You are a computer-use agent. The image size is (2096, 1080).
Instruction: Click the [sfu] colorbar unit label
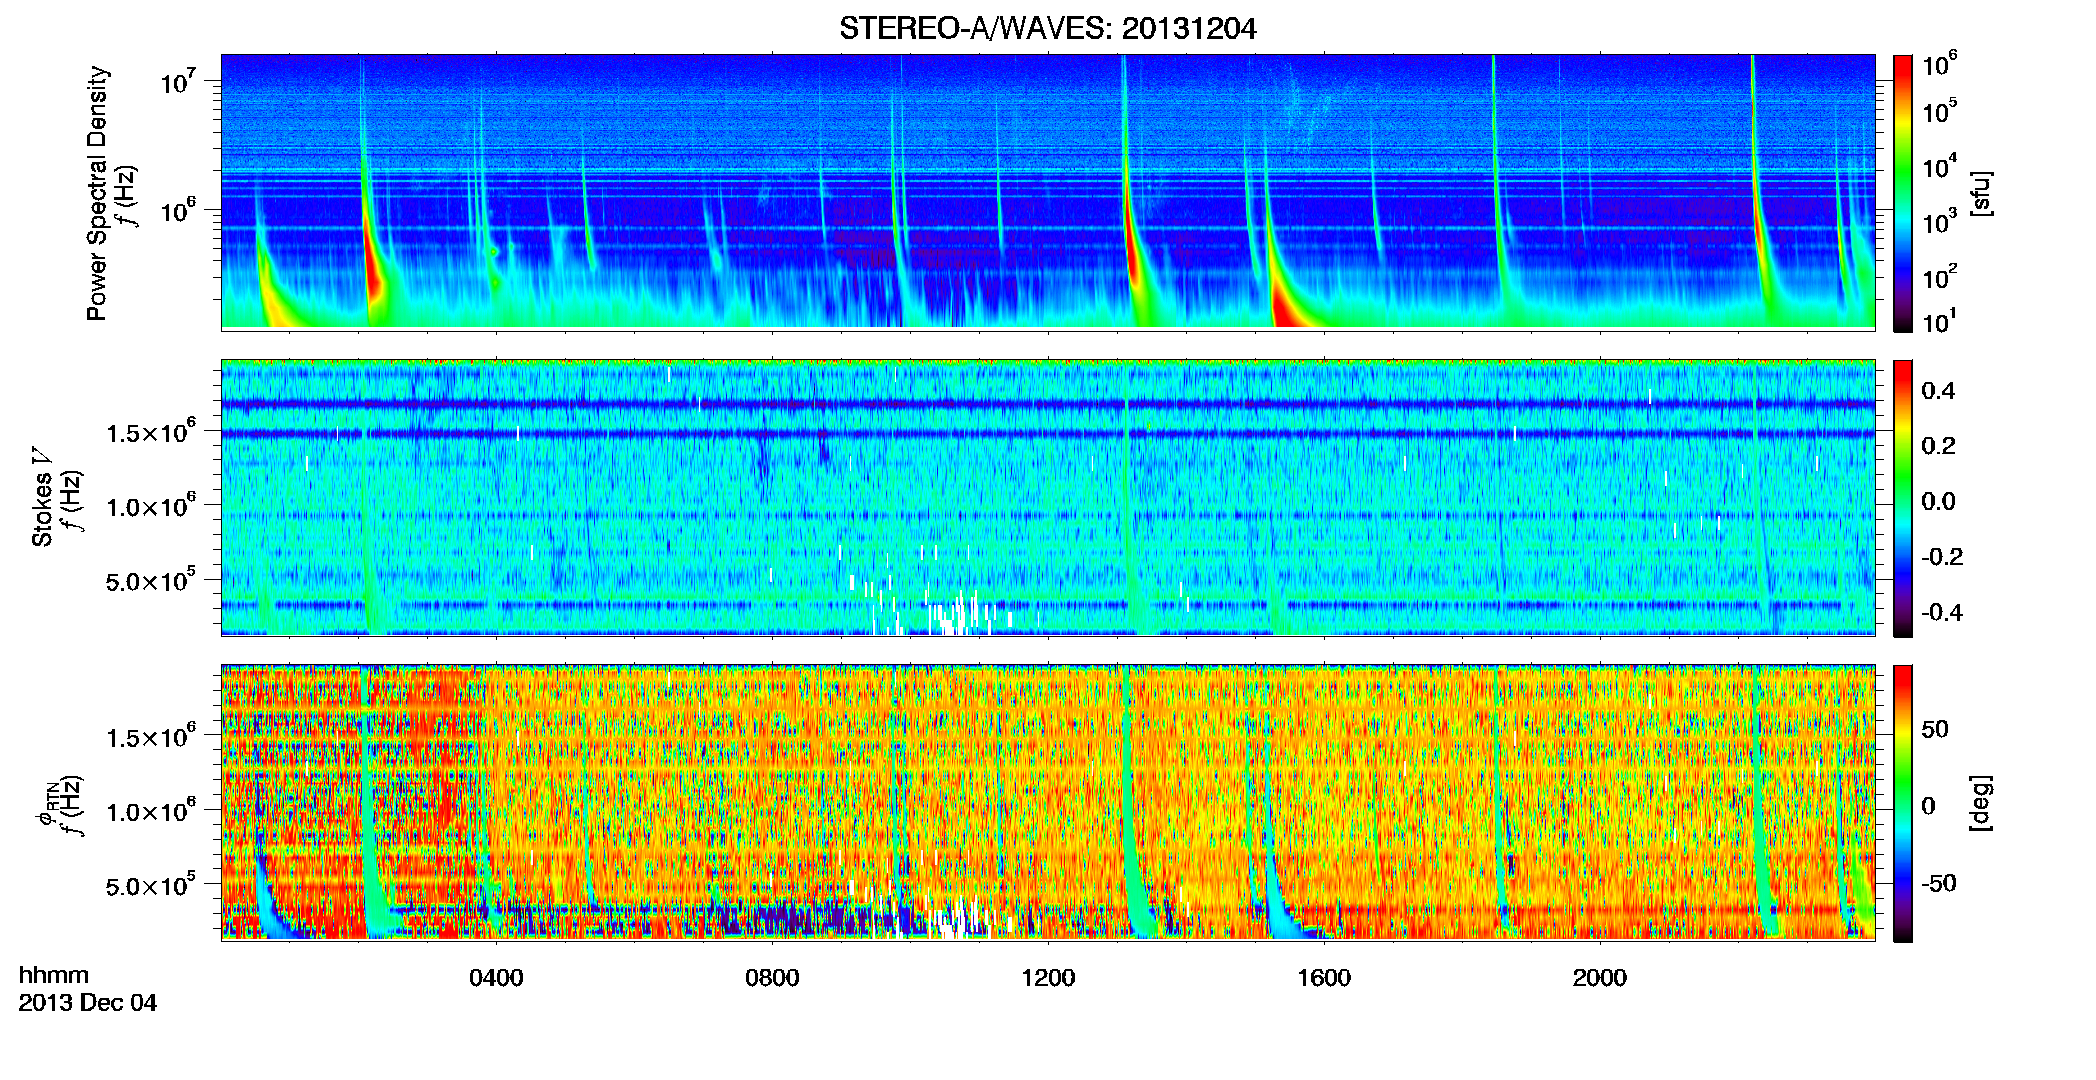click(x=1981, y=193)
